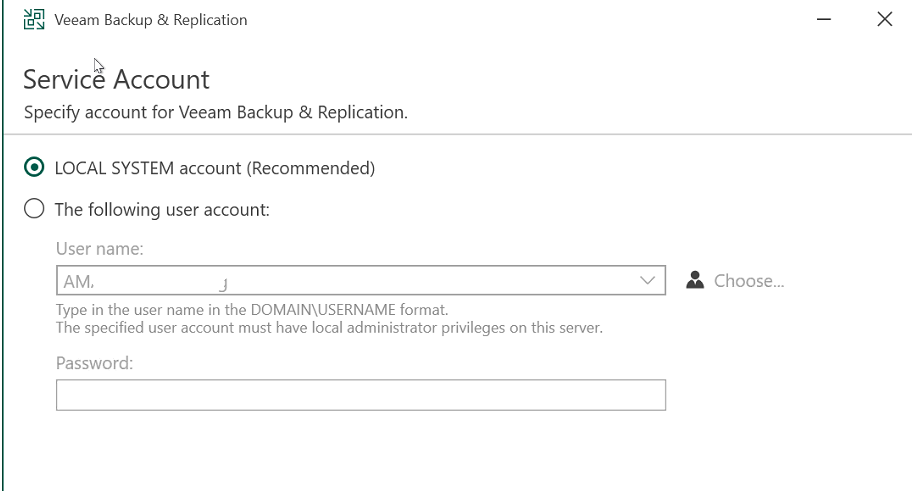The image size is (912, 491).
Task: Click the local administrator privileges note
Action: tap(329, 328)
